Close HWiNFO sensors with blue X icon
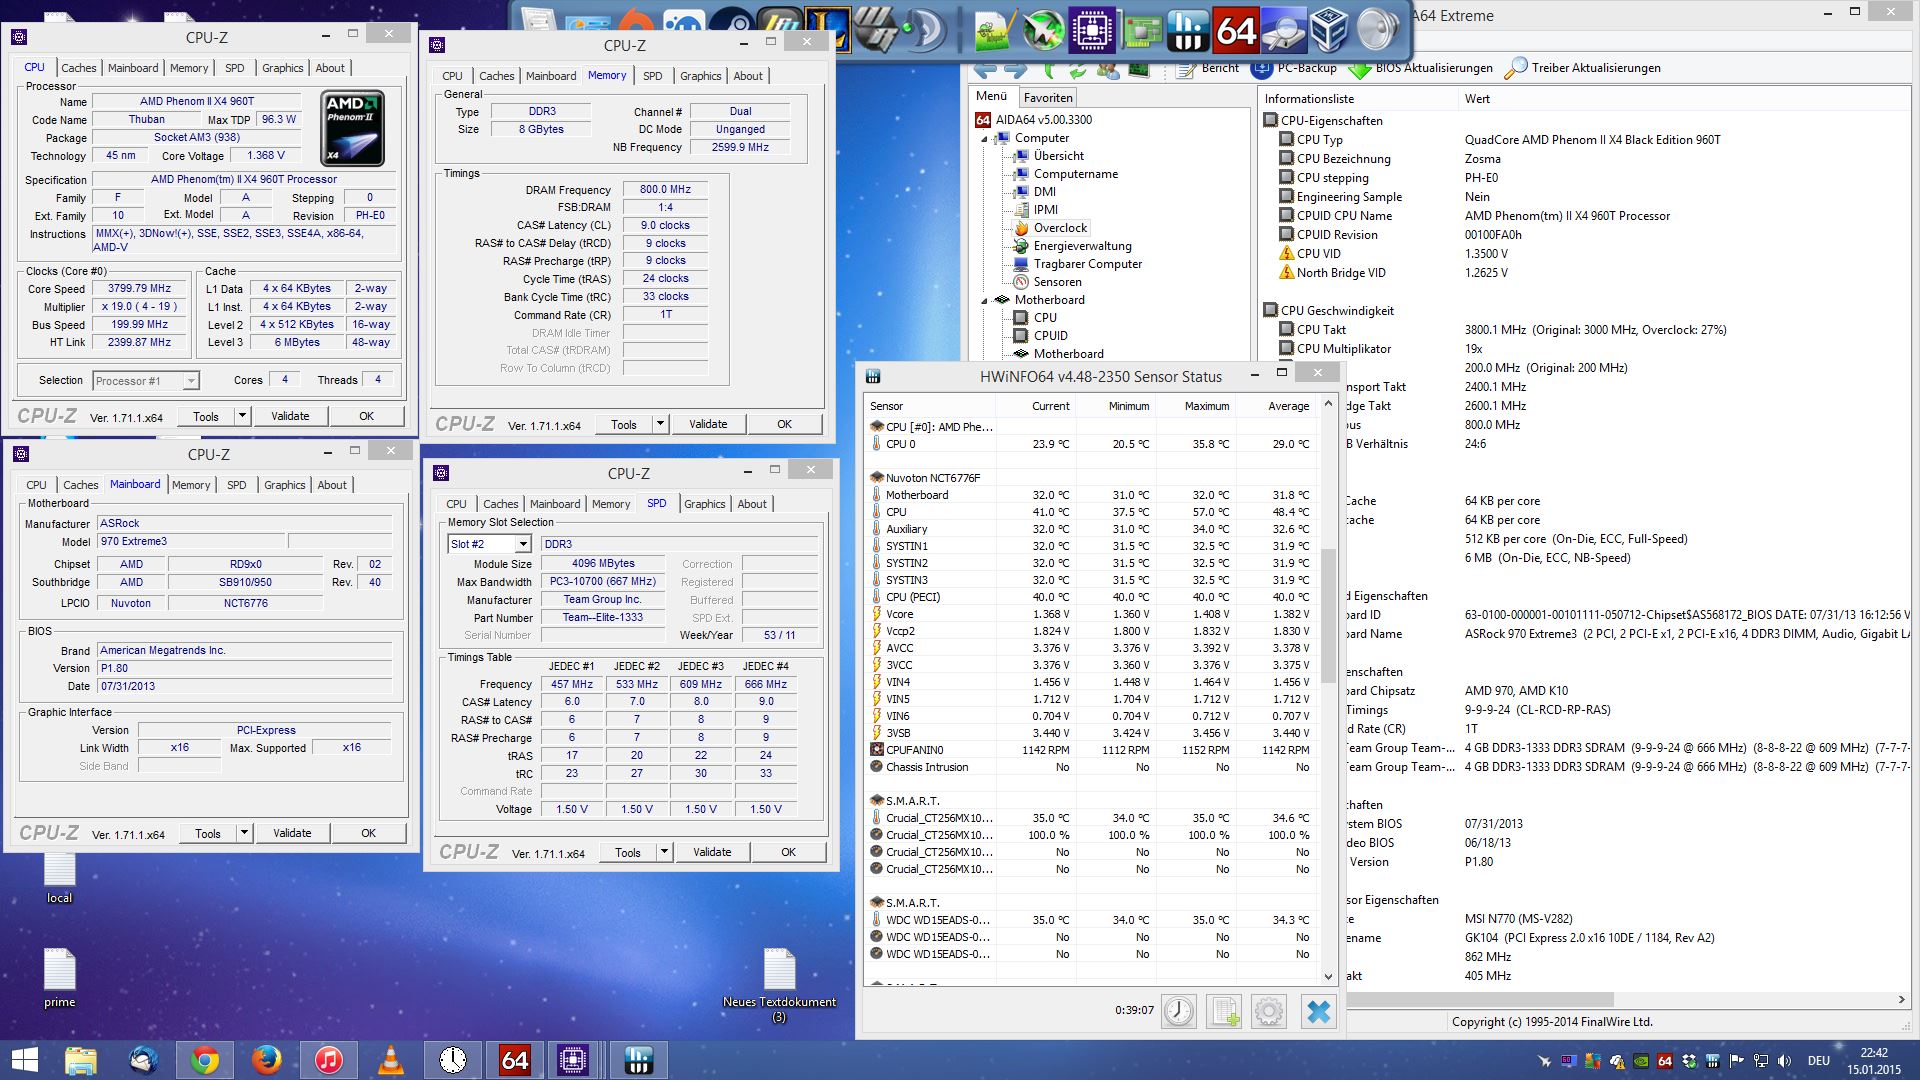 (x=1318, y=1011)
